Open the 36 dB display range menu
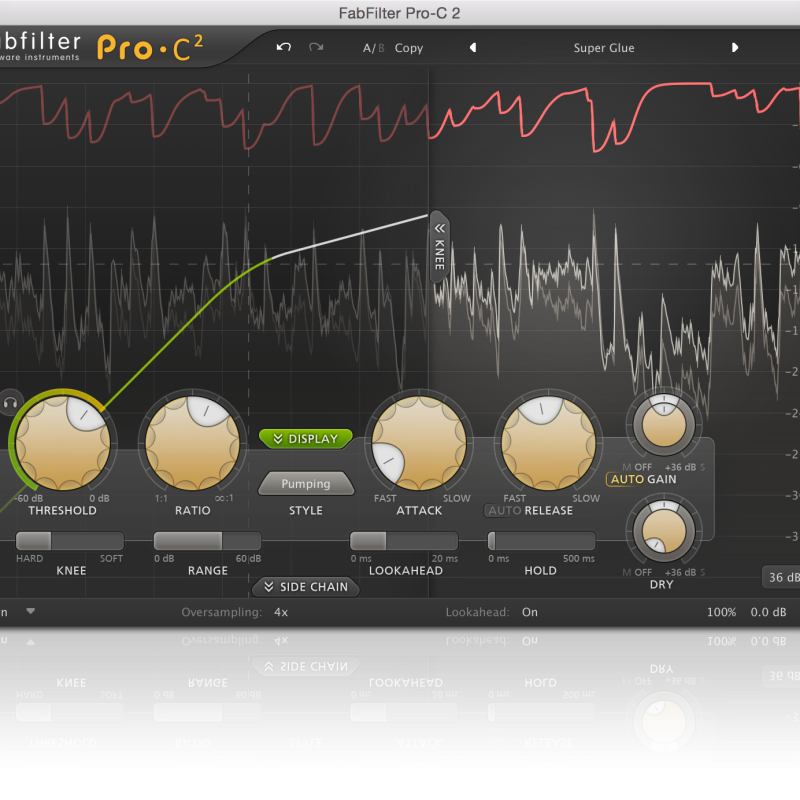The height and width of the screenshot is (800, 800). [x=781, y=577]
